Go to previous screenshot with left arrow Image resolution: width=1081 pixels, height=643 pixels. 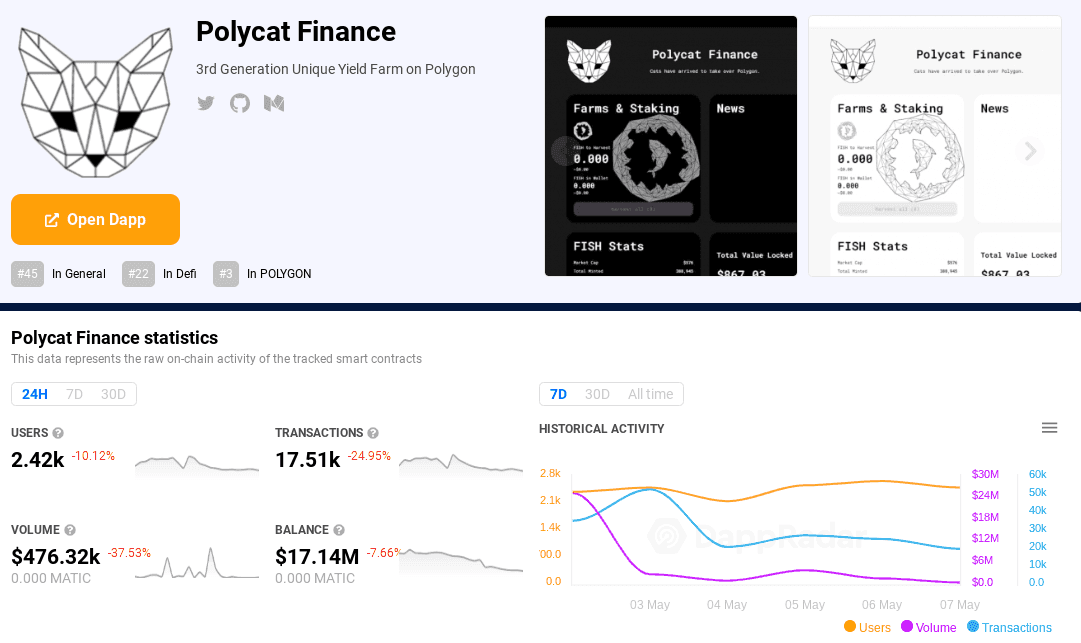point(564,151)
